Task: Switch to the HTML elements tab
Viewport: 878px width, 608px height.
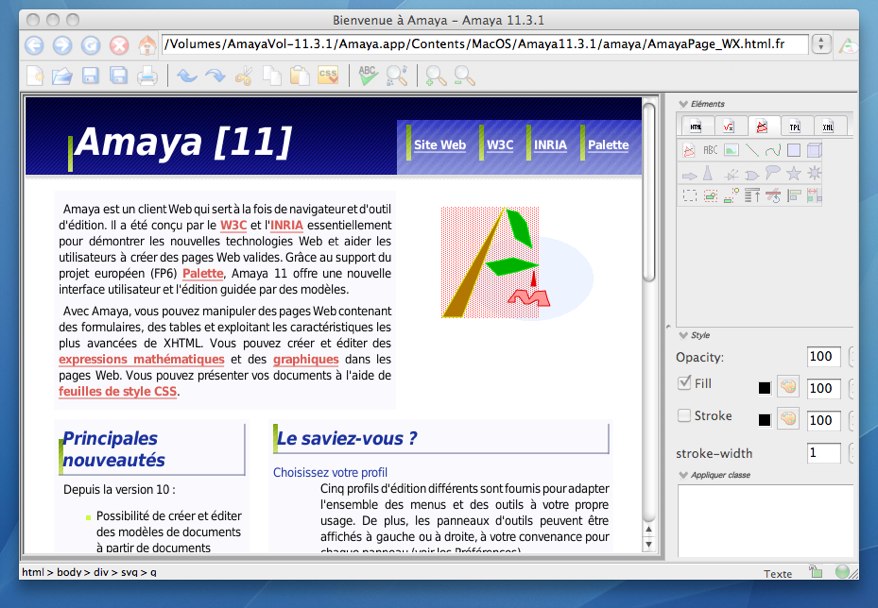Action: (696, 127)
